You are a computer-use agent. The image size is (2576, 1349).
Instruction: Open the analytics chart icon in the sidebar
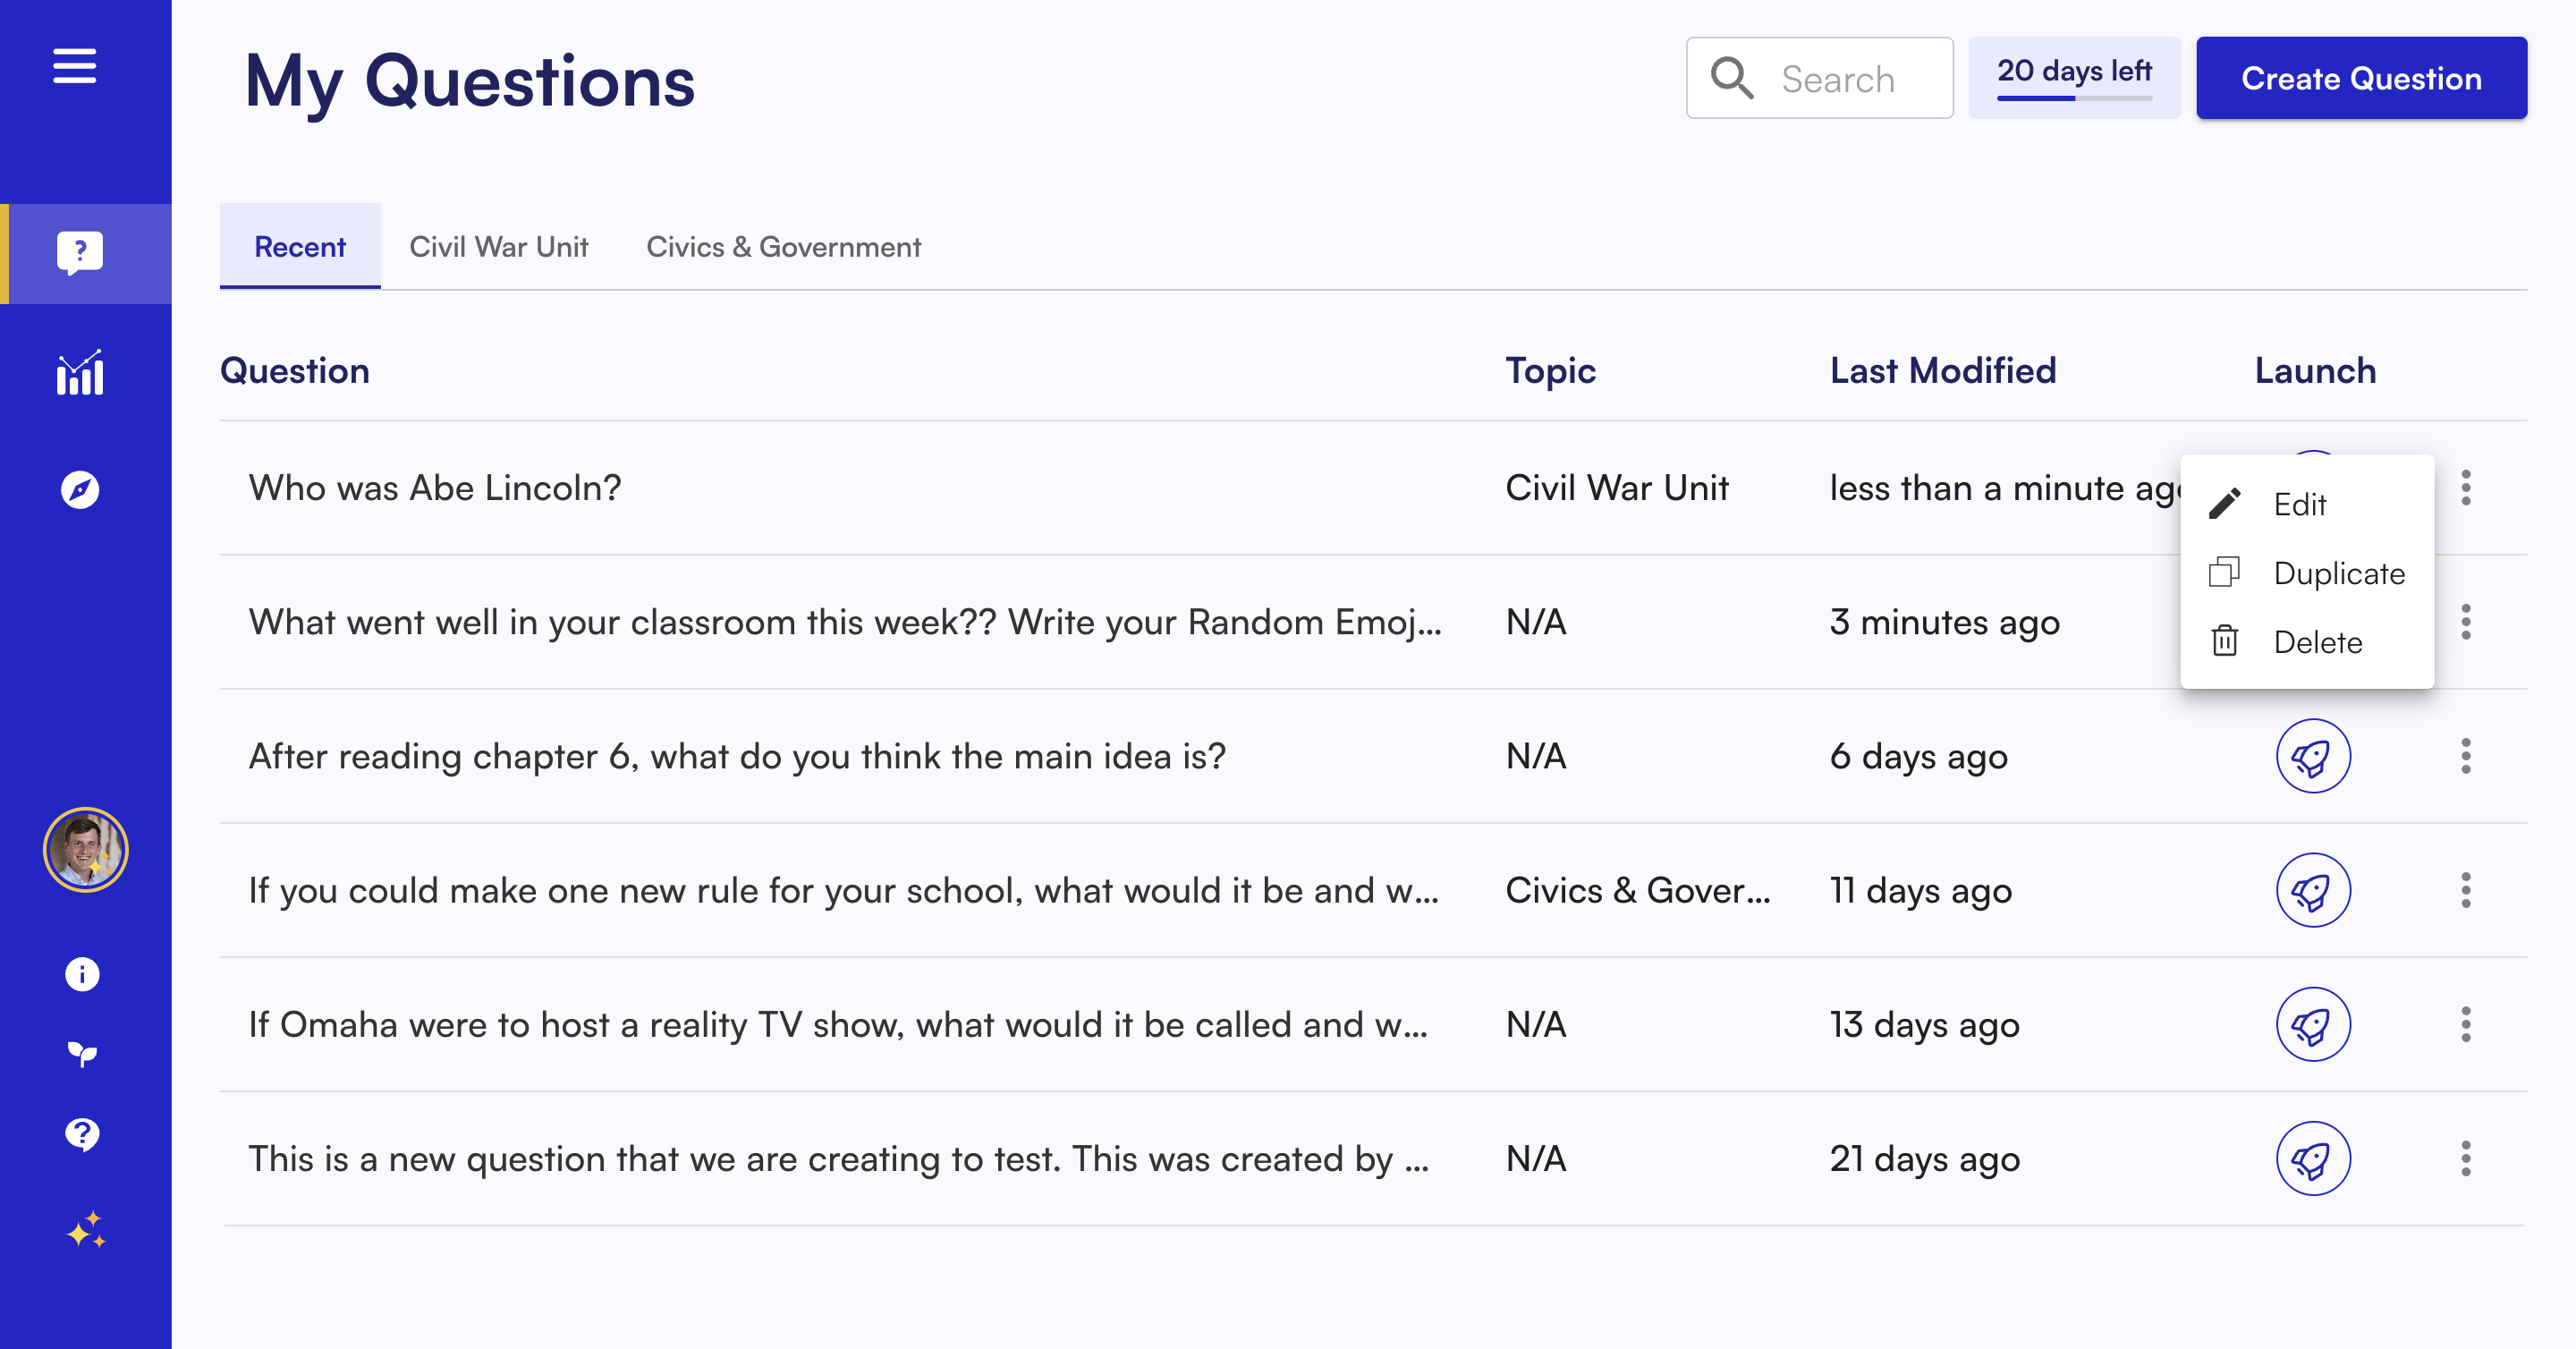click(80, 372)
